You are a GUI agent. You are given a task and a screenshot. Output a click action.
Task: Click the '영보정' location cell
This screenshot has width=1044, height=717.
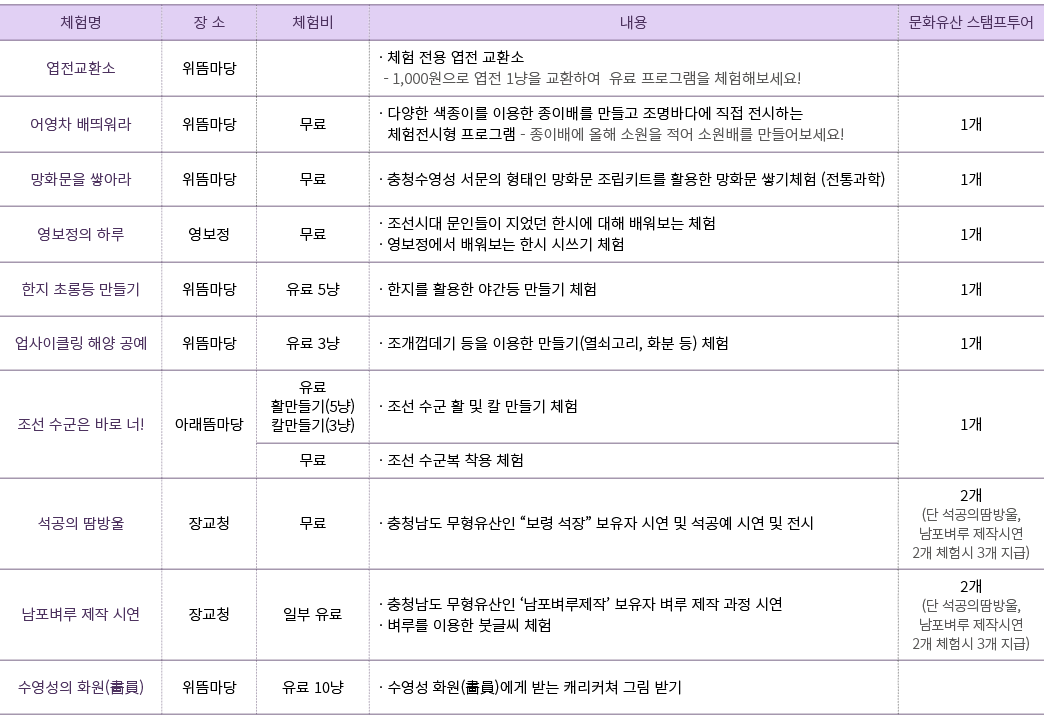tap(209, 234)
